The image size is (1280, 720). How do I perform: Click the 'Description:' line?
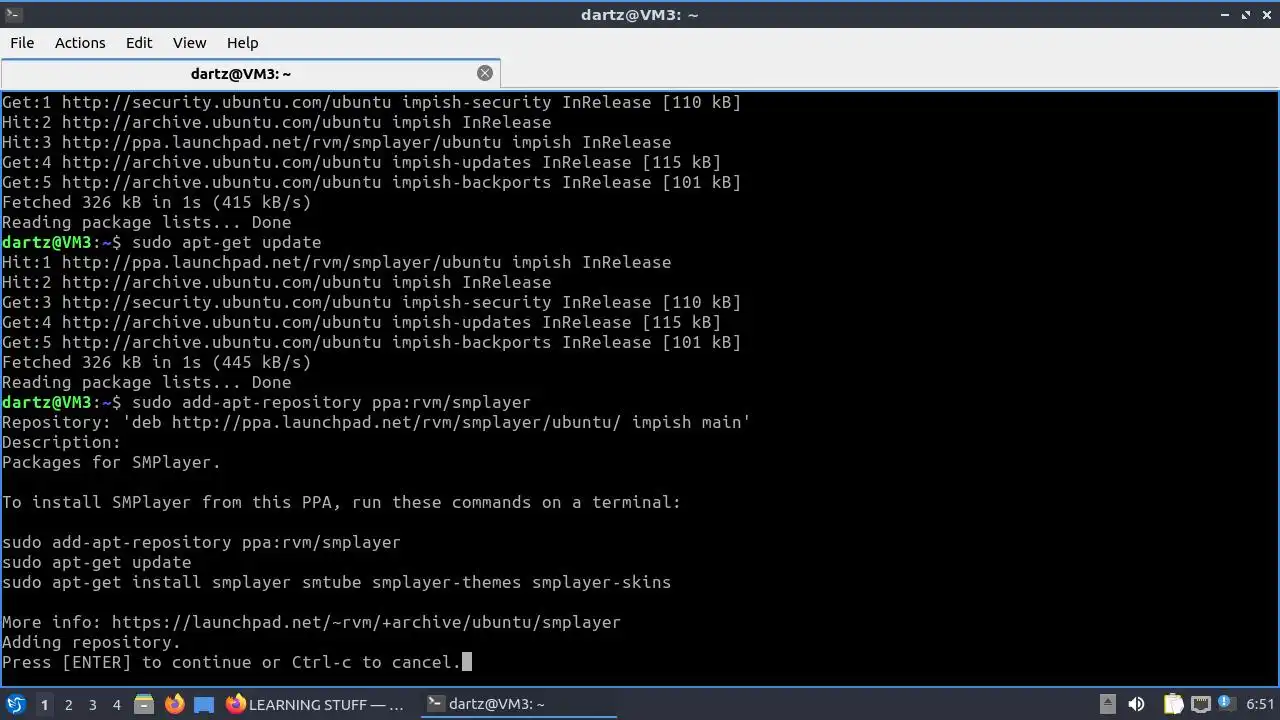tap(61, 442)
